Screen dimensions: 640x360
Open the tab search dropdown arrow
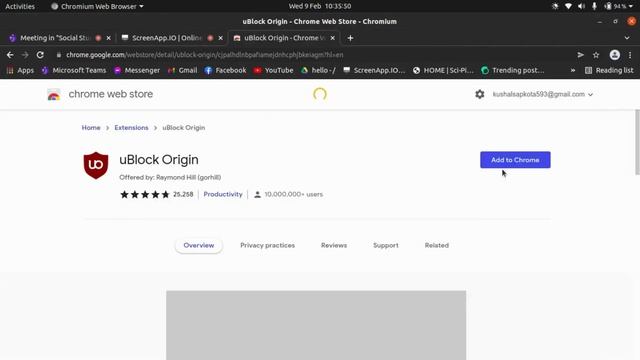click(x=627, y=38)
